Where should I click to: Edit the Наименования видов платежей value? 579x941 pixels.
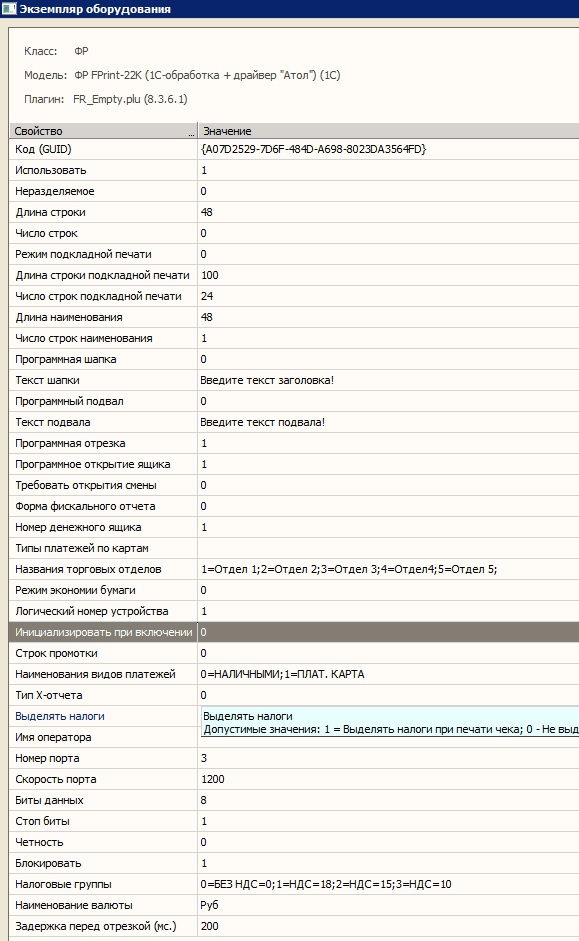pyautogui.click(x=388, y=675)
